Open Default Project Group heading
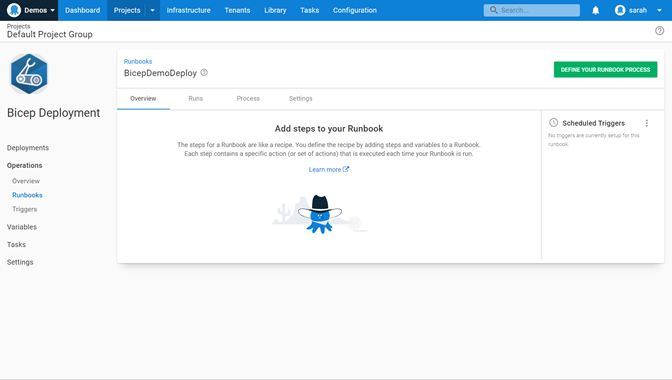This screenshot has width=672, height=380. point(50,34)
